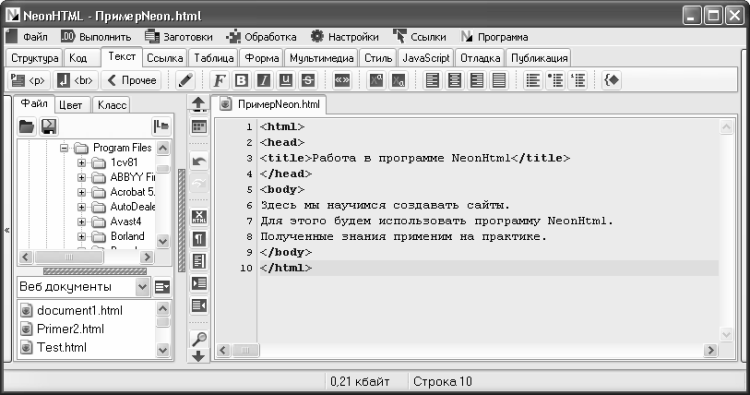Align text left icon
This screenshot has width=750, height=395.
click(x=432, y=80)
